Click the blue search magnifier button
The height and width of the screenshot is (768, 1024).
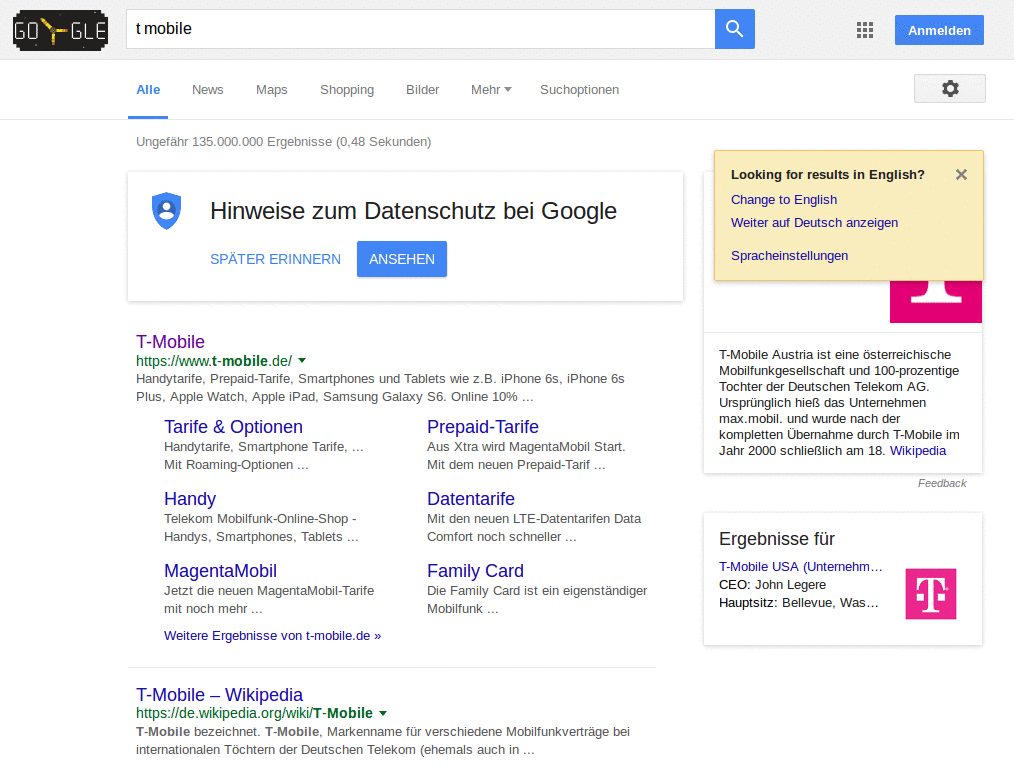point(734,29)
